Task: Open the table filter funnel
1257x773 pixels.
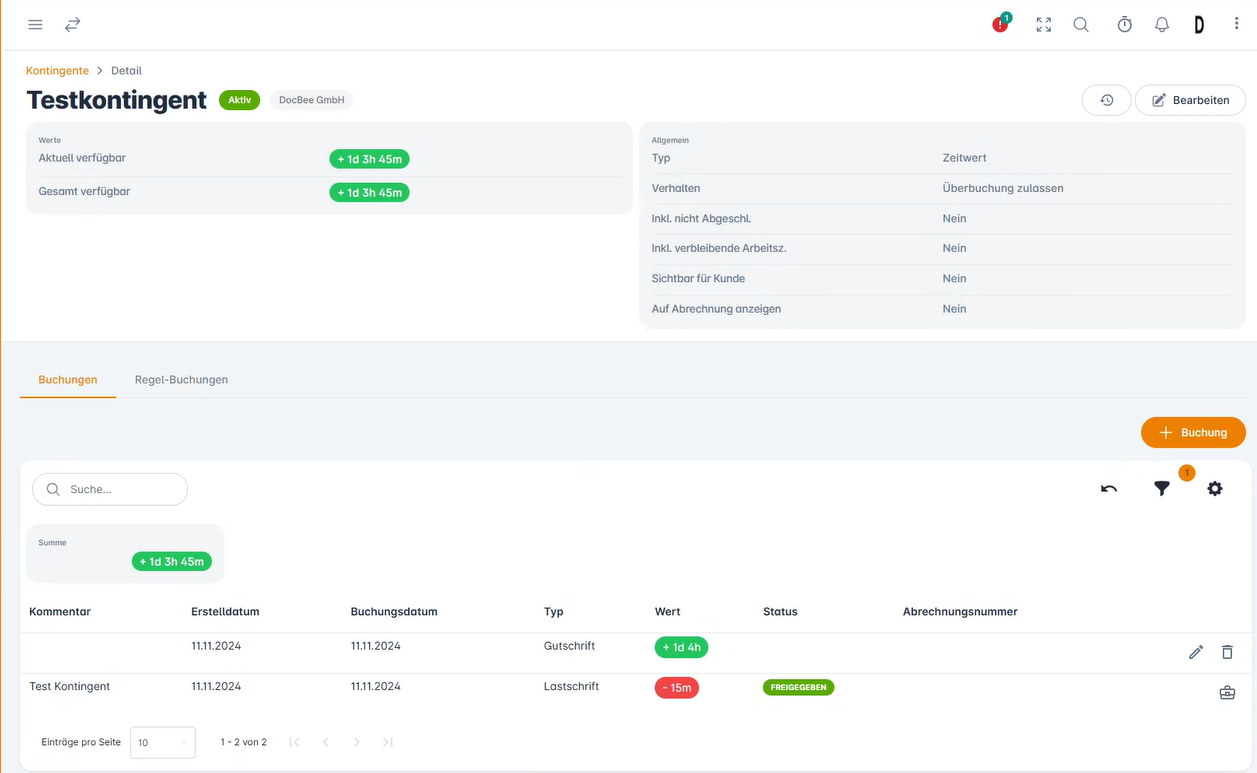Action: 1162,489
